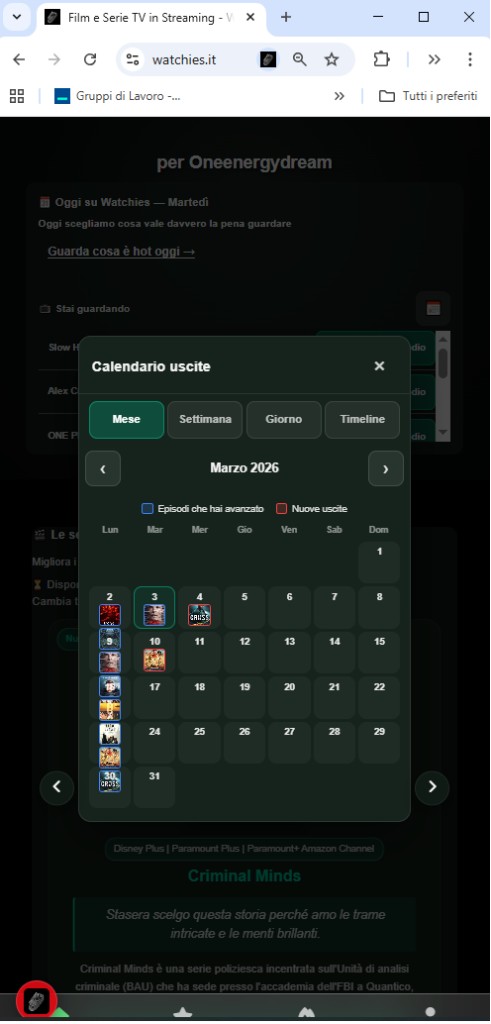Screen dimensions: 491x1024
Task: Select day 1 in the calendar
Action: coord(379,562)
